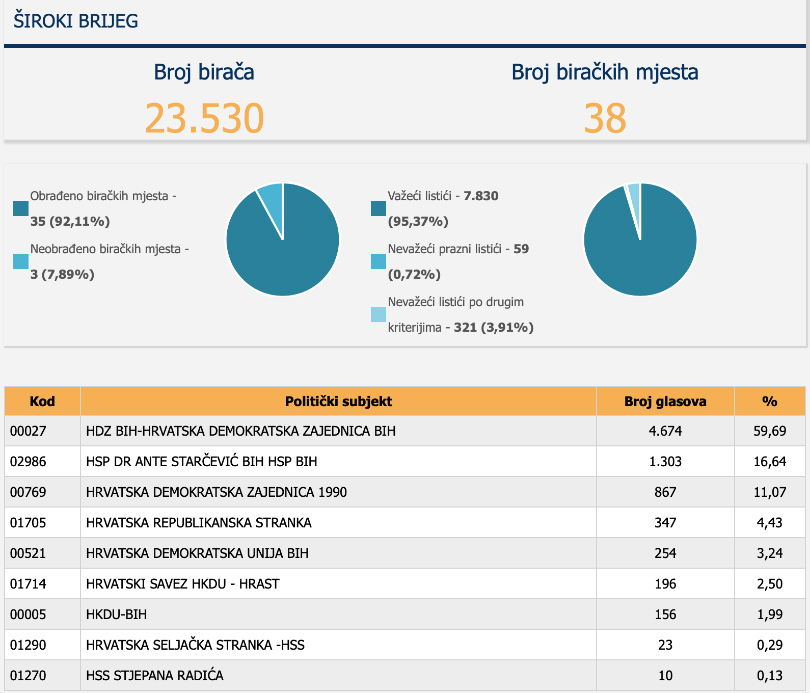Click the Kod column header
810x693 pixels.
point(42,401)
